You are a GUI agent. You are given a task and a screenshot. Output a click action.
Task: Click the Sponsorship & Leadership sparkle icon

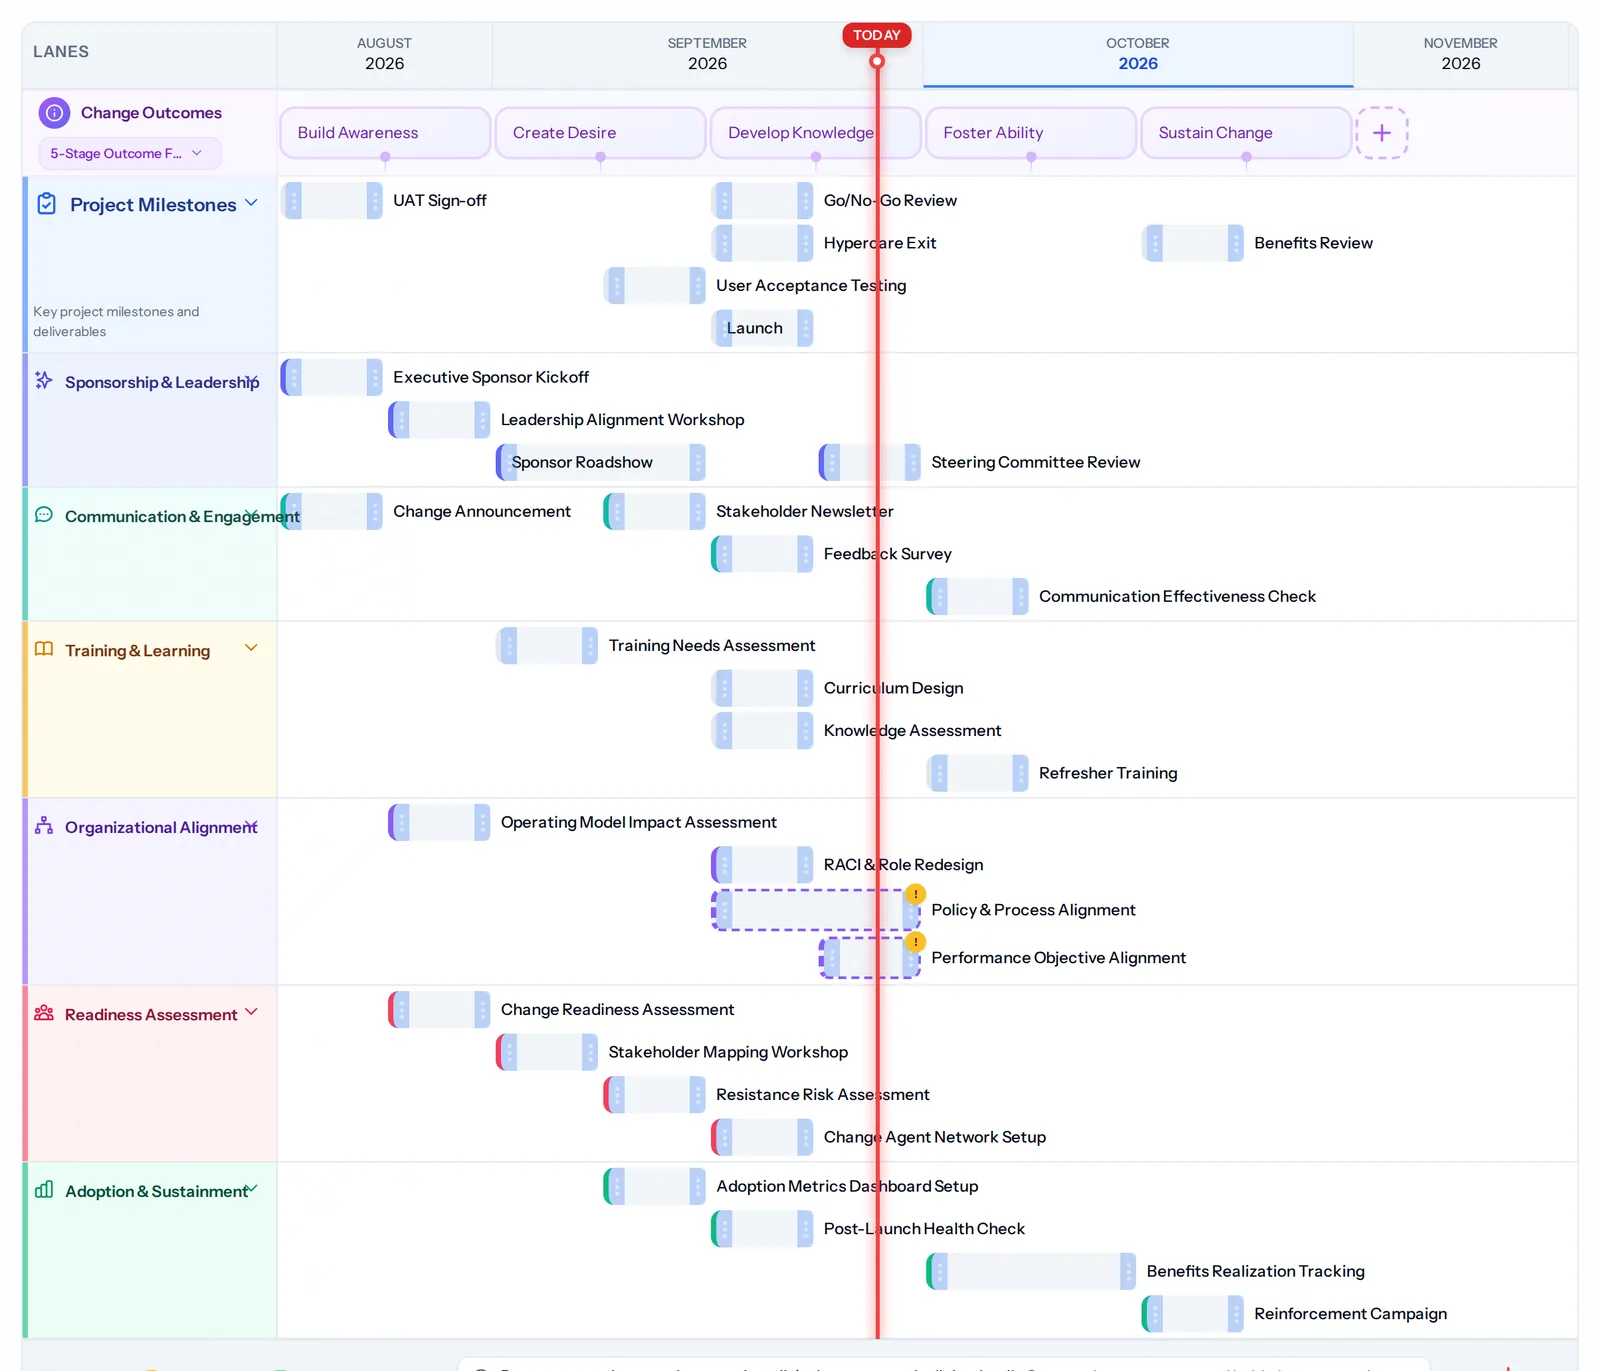(44, 380)
